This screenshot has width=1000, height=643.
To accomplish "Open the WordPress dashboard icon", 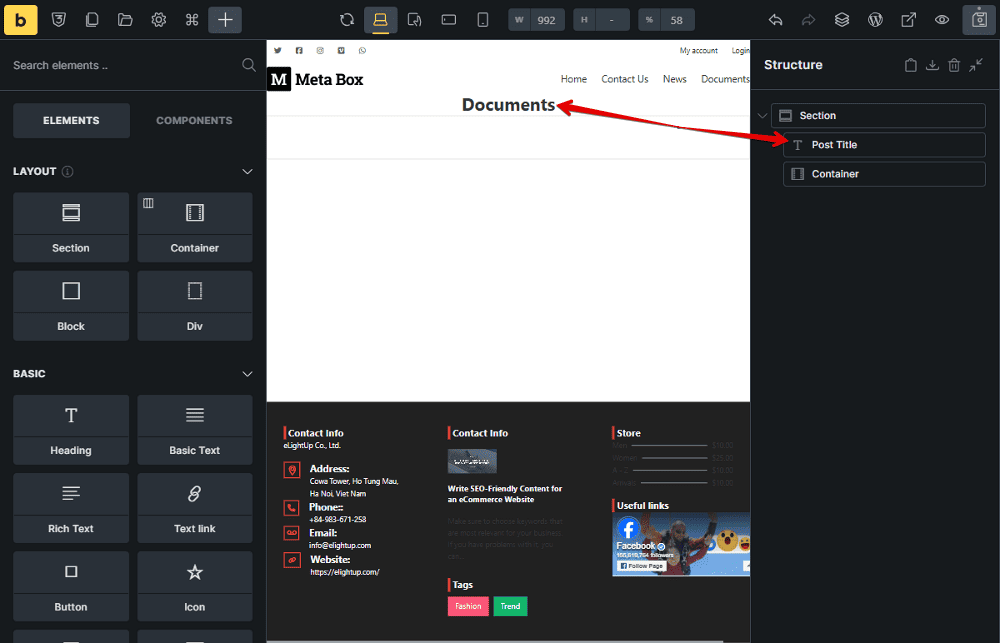I will (875, 19).
